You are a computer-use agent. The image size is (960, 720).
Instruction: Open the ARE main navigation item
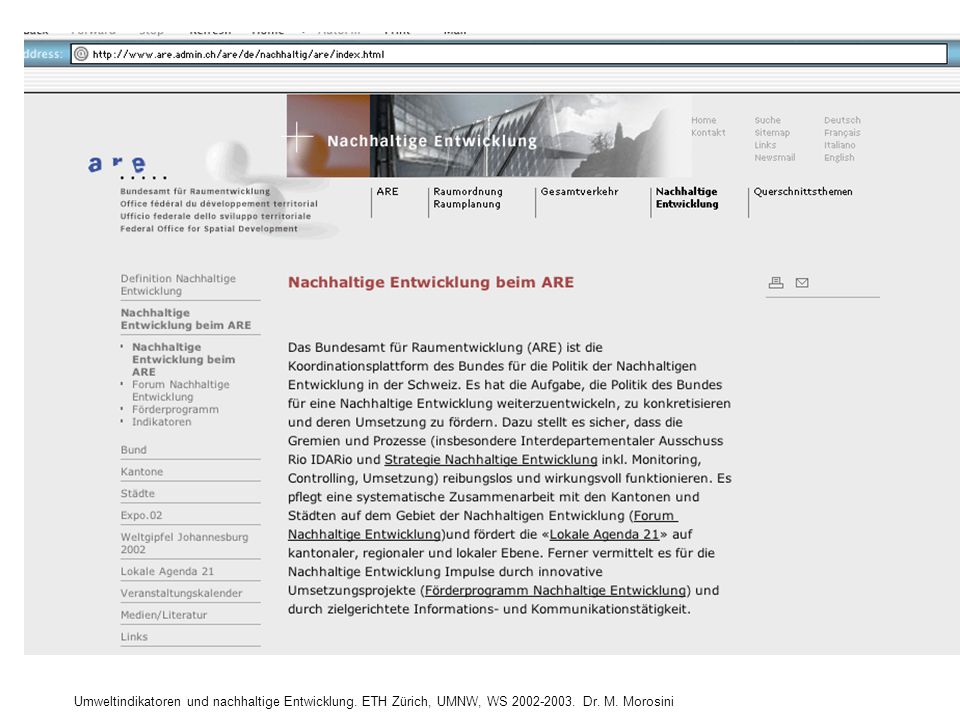(387, 192)
